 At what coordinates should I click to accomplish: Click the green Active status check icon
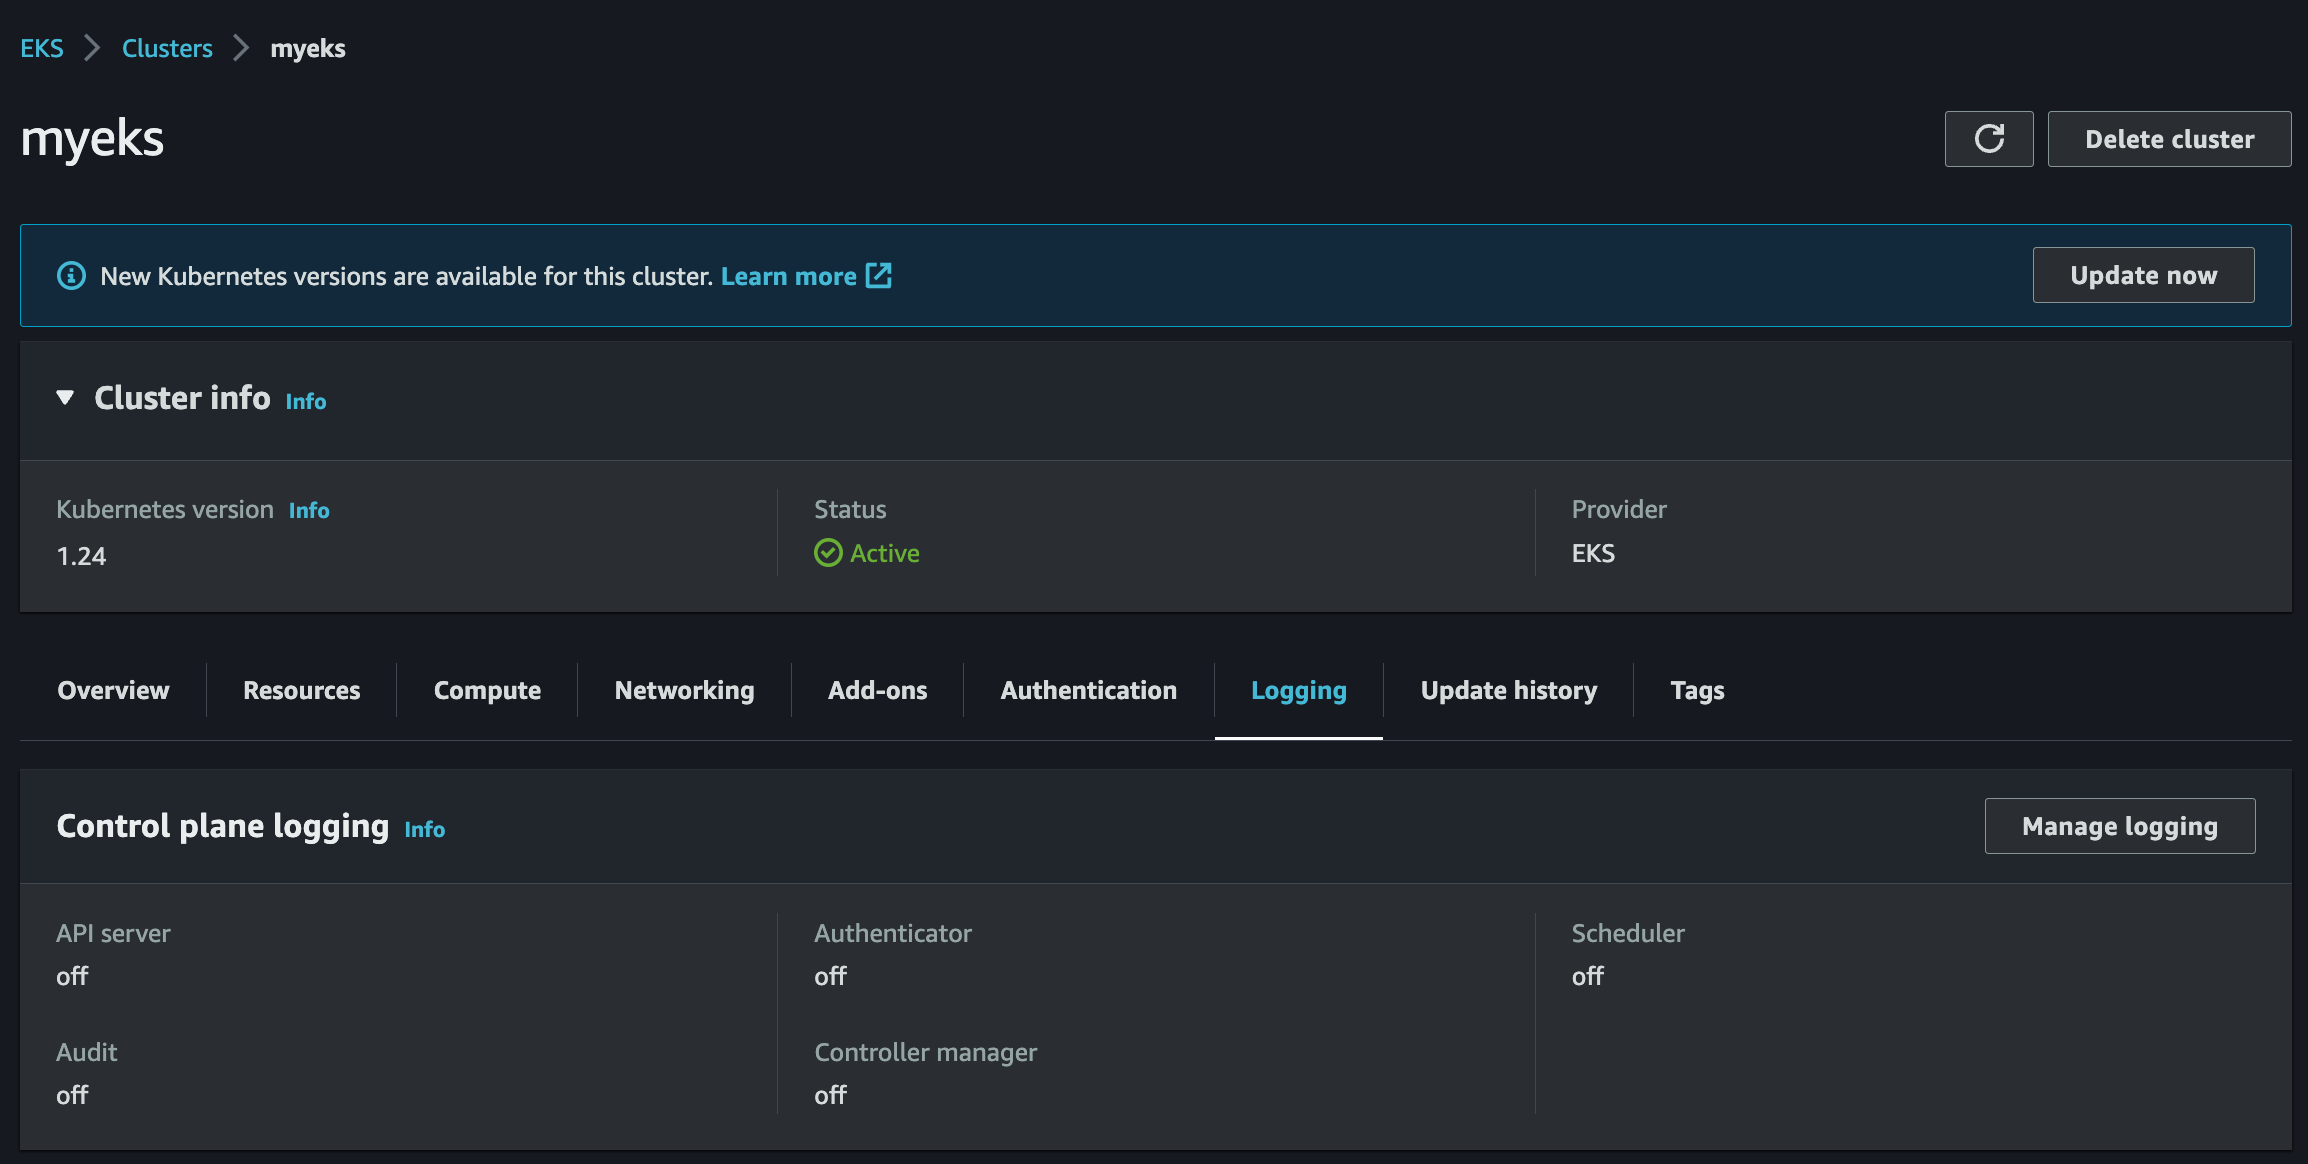pyautogui.click(x=828, y=553)
